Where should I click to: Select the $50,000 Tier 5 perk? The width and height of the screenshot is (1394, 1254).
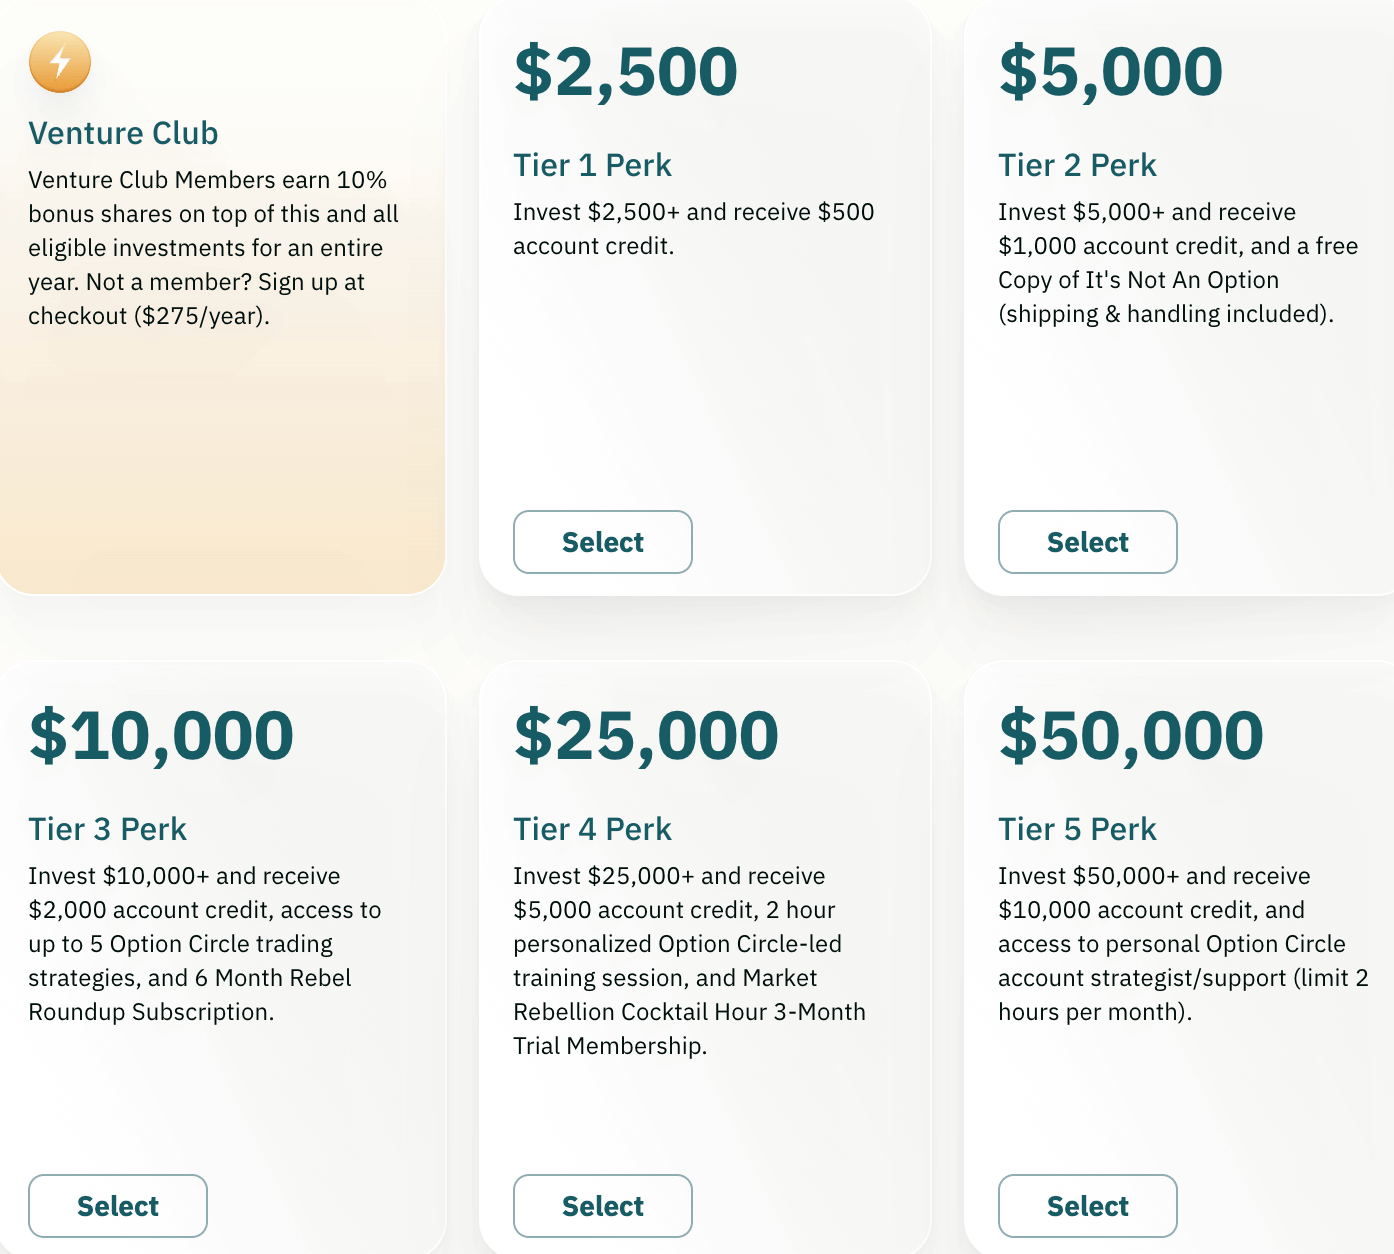tap(1088, 1206)
